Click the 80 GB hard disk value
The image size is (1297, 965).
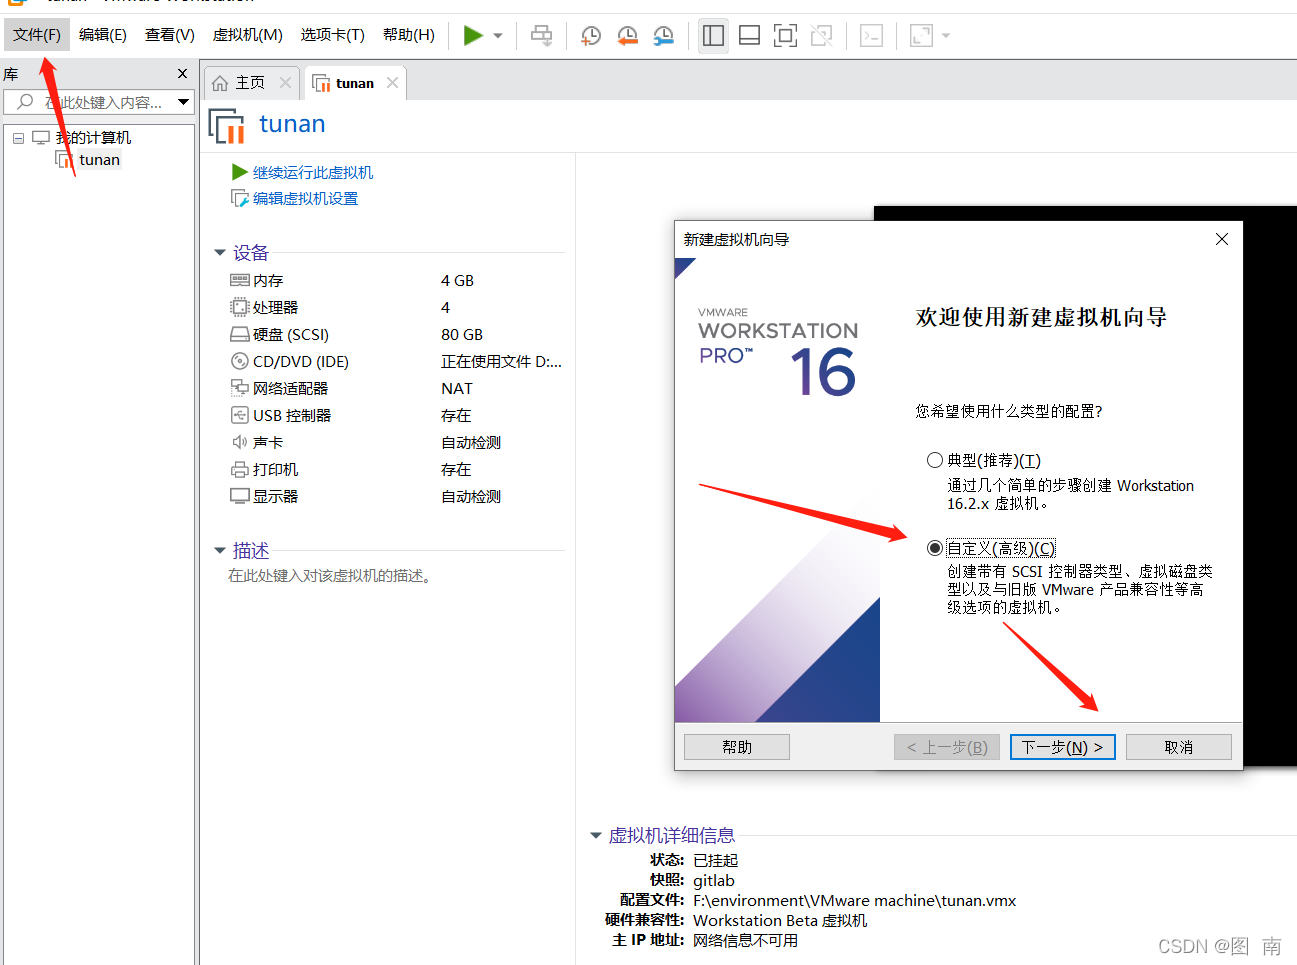point(462,335)
